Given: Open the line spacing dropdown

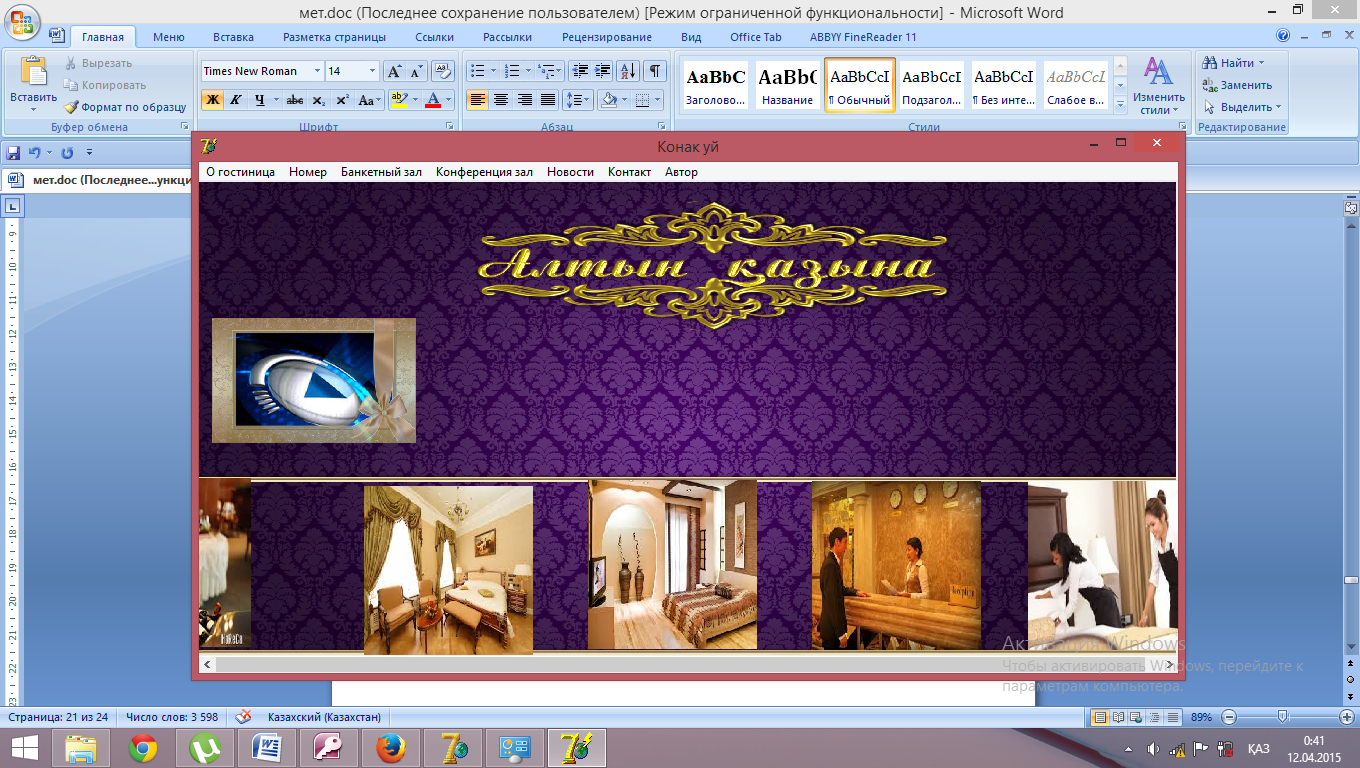Looking at the screenshot, I should [579, 100].
